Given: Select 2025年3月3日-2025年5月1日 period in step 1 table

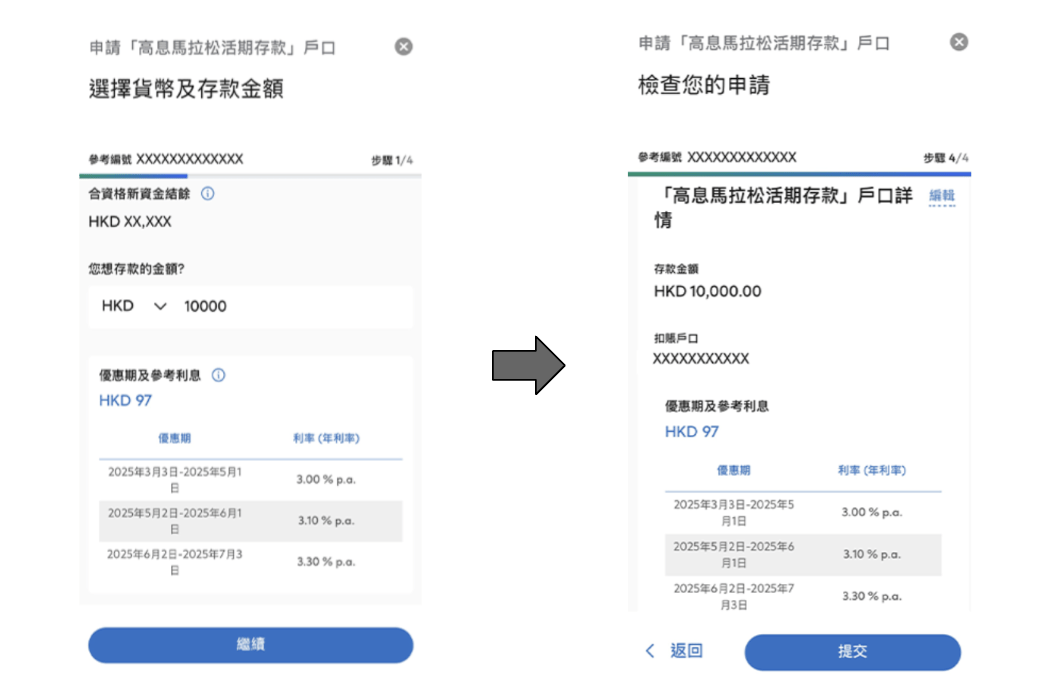Looking at the screenshot, I should [x=175, y=479].
